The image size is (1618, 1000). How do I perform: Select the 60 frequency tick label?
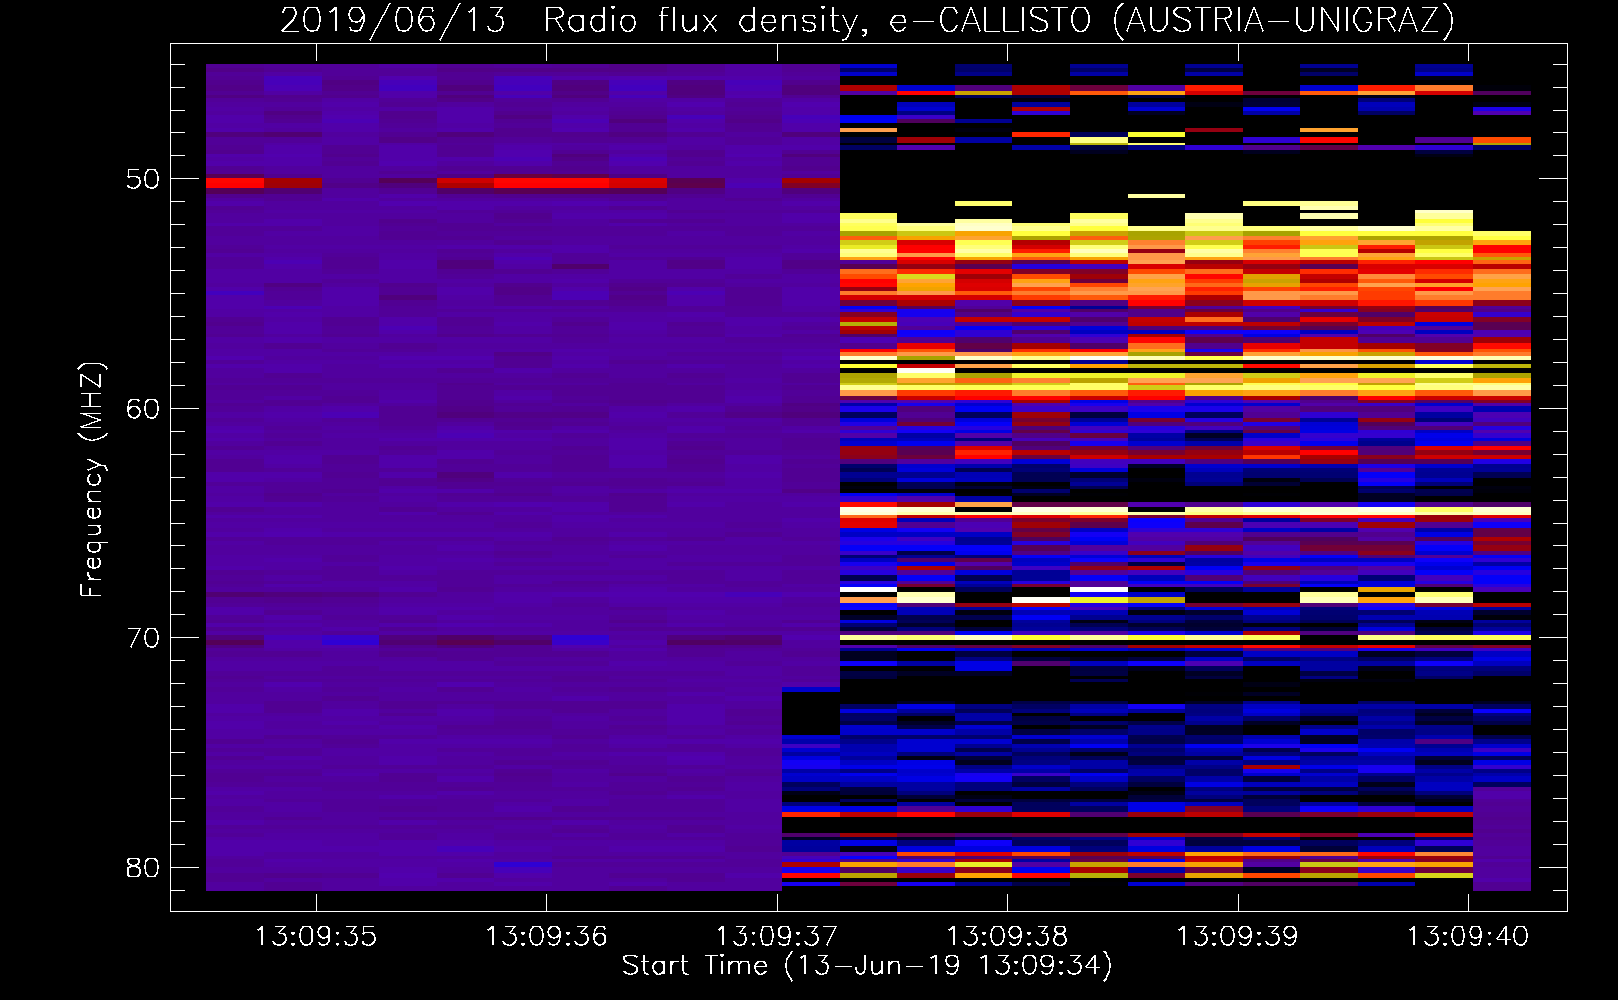click(143, 408)
